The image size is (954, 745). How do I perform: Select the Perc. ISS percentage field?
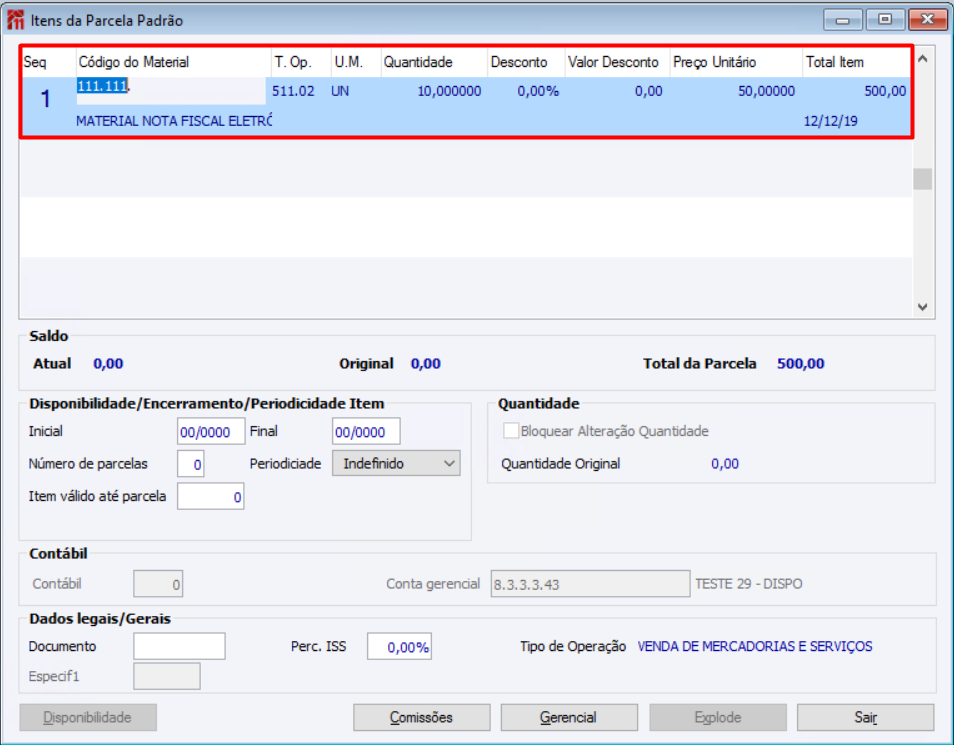tap(399, 647)
